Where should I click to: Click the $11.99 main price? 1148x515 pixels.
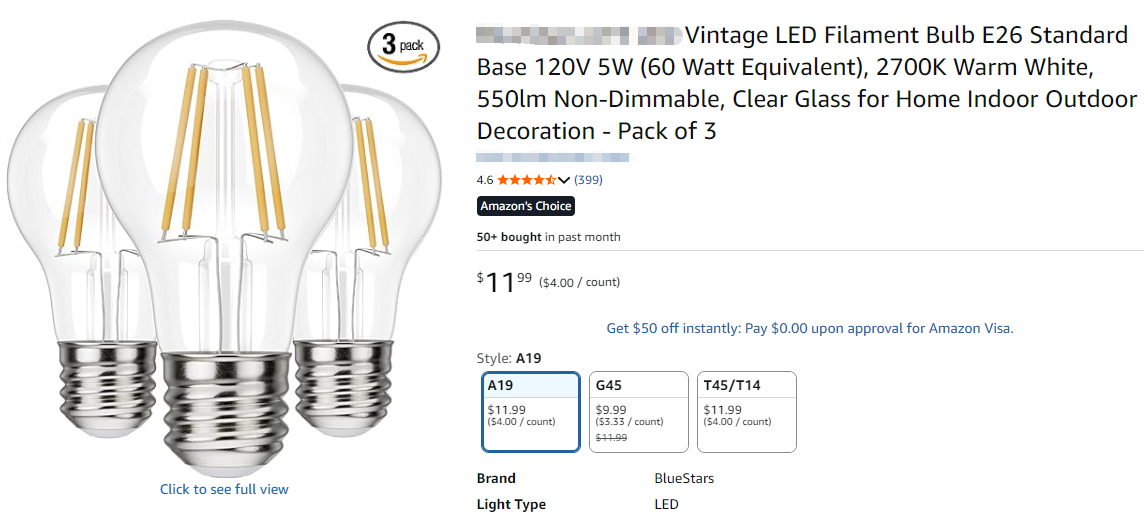coord(505,283)
